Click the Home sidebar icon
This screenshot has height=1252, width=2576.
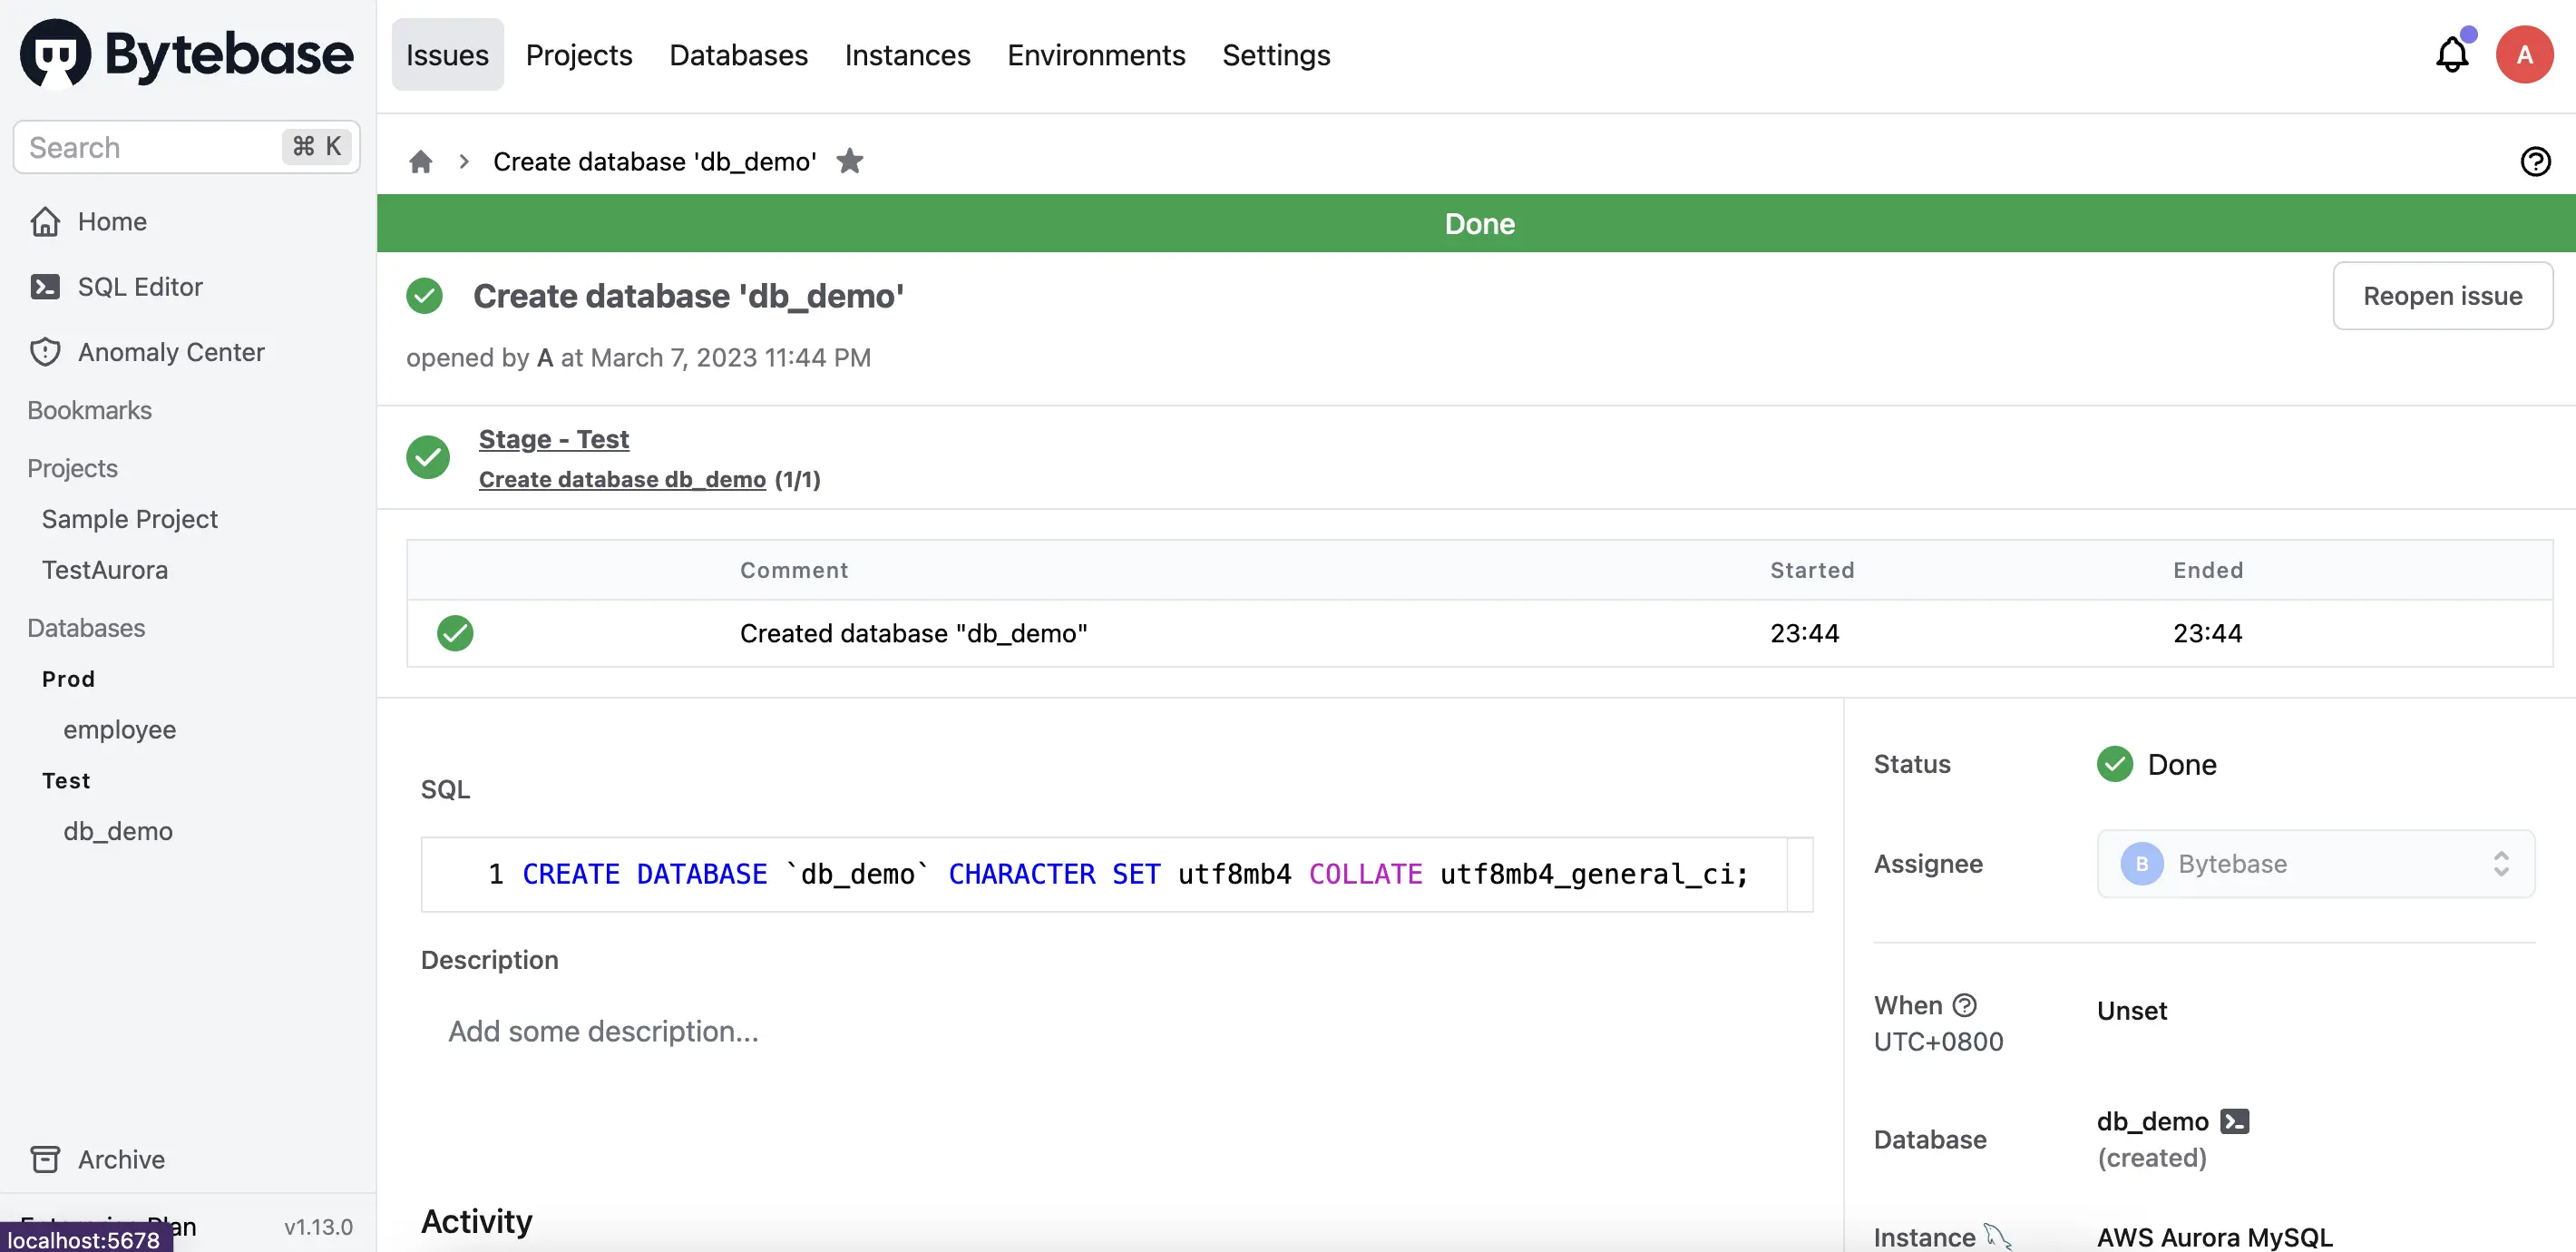tap(45, 221)
